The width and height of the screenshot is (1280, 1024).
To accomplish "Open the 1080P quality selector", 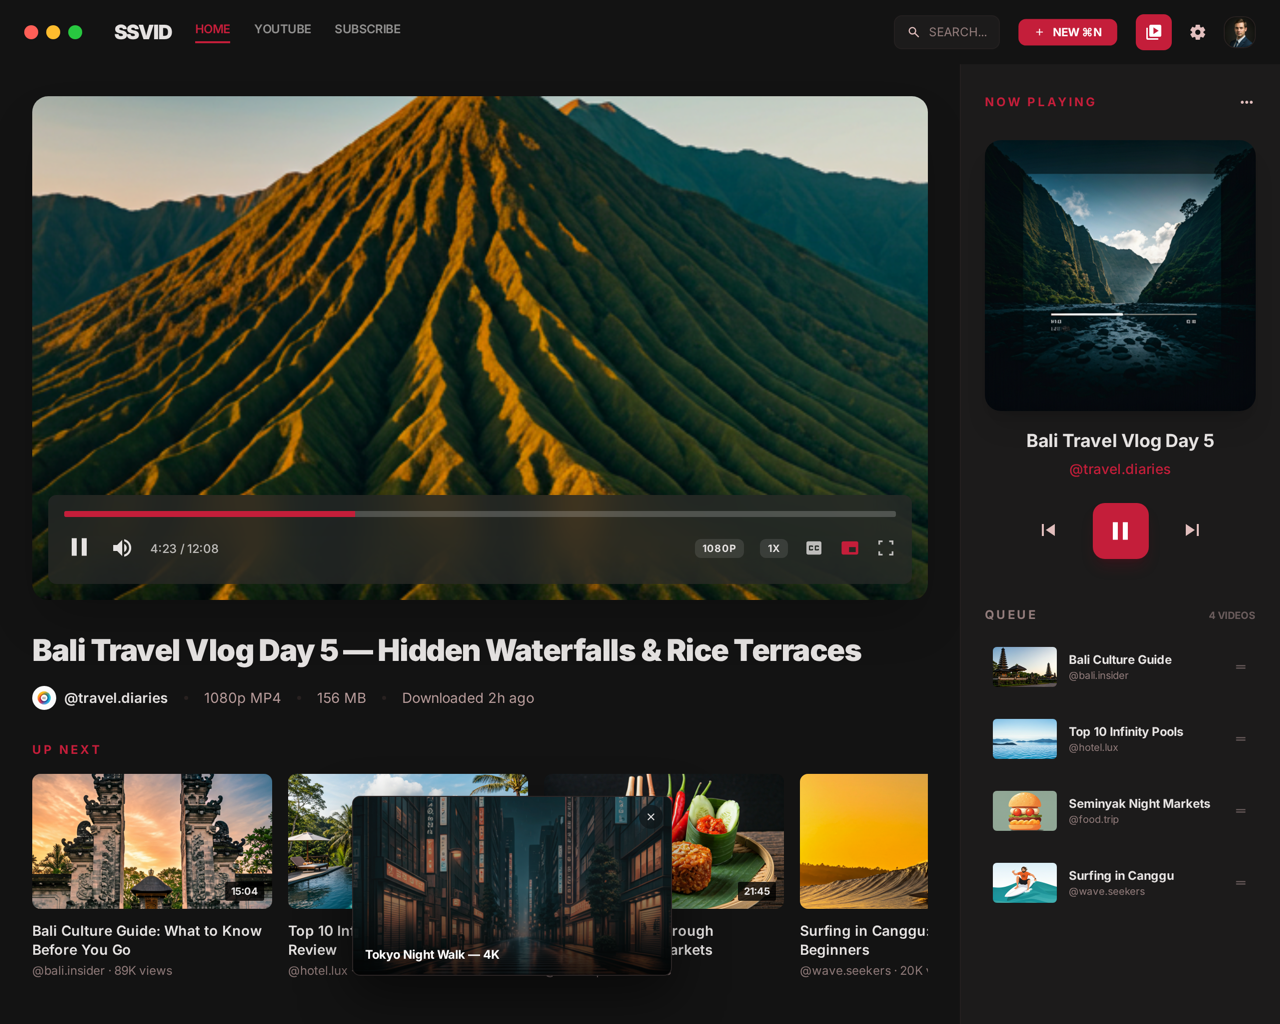I will (x=719, y=548).
